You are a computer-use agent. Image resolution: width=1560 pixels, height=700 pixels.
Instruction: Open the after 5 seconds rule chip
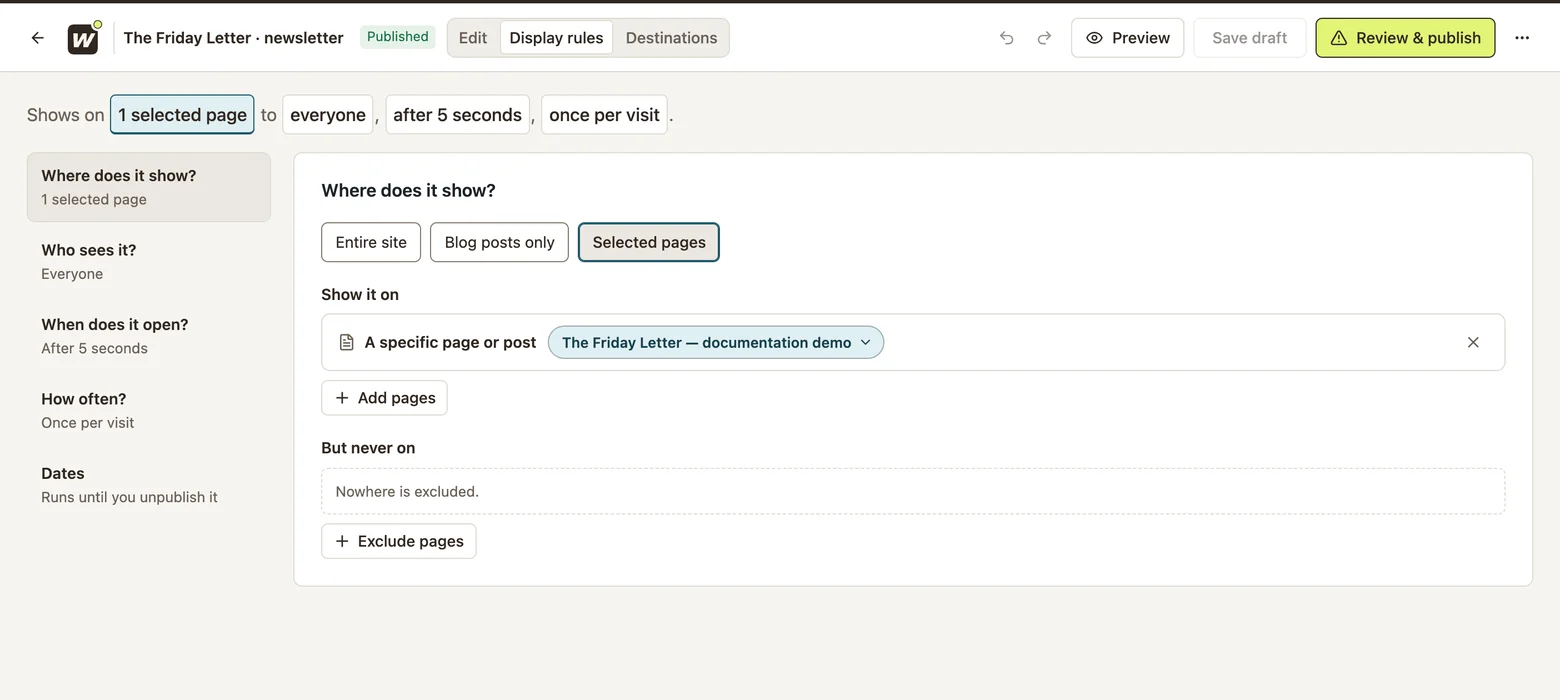point(457,115)
